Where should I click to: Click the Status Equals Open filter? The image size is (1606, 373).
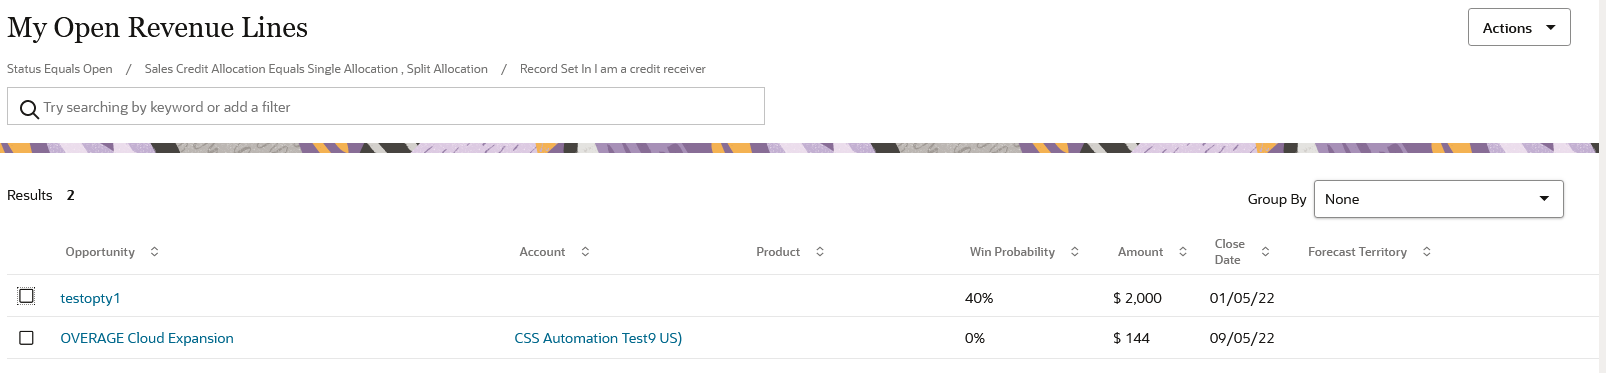[60, 69]
